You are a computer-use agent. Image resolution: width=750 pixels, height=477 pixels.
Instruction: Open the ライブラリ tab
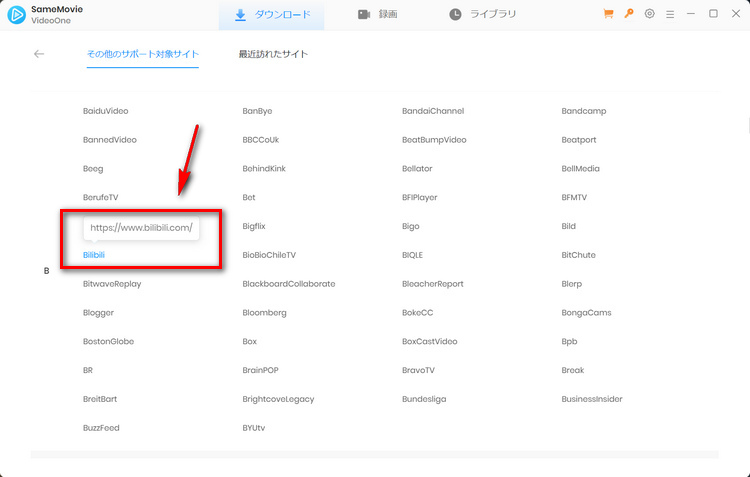coord(482,15)
